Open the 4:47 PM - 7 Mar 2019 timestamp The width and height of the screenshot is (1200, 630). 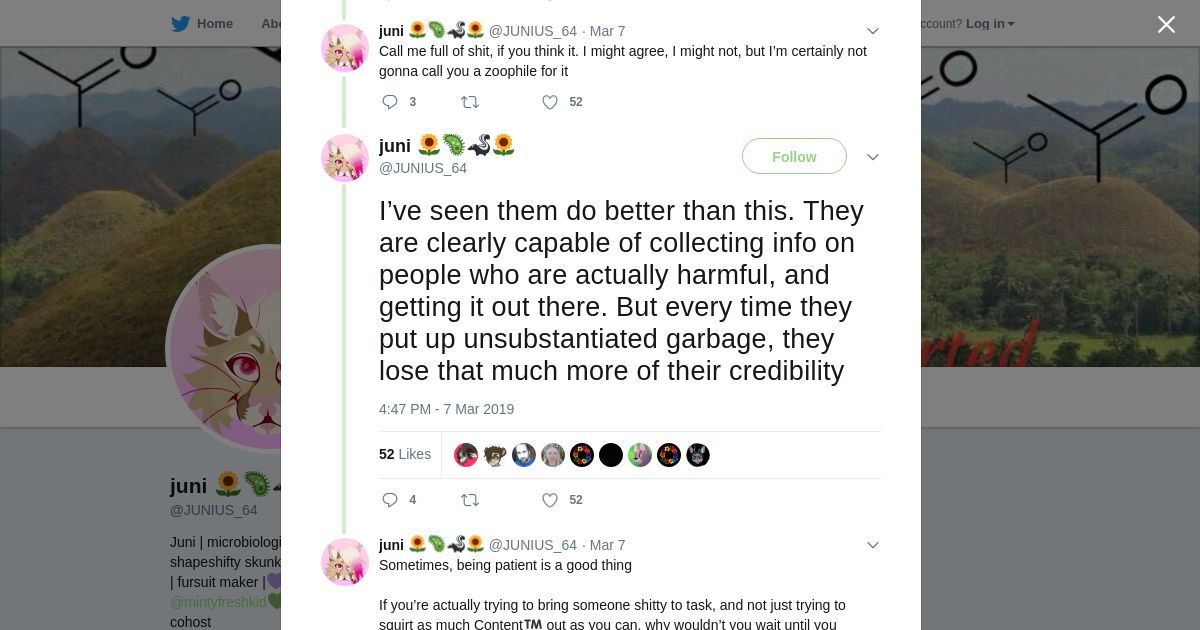(x=446, y=409)
